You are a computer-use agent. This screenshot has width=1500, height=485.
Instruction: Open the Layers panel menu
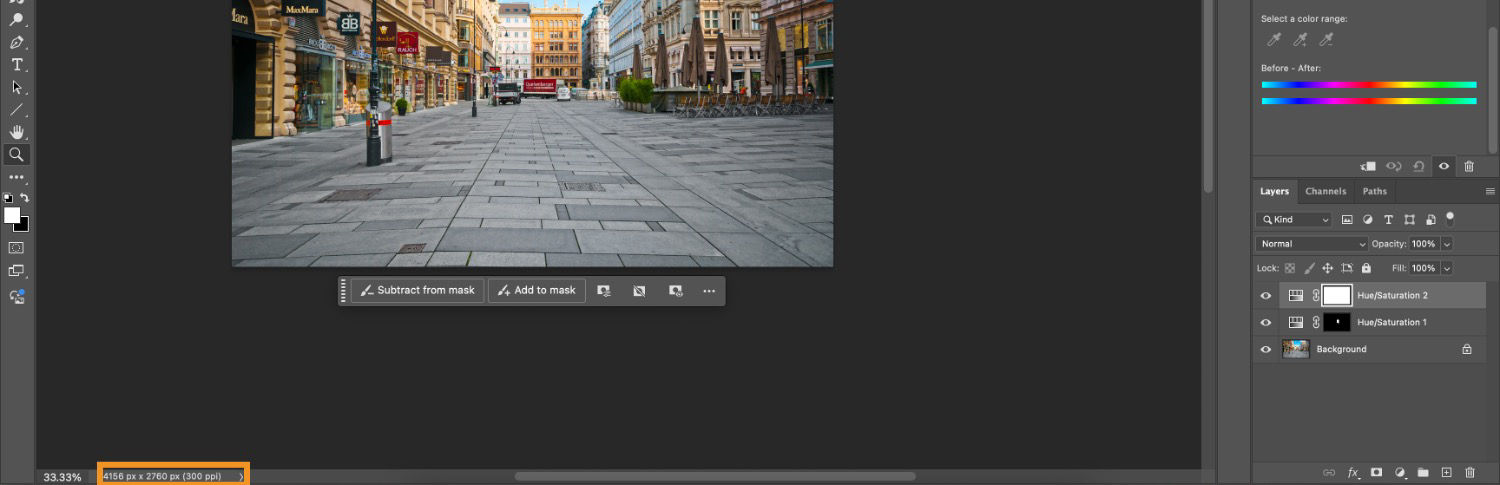click(1490, 191)
